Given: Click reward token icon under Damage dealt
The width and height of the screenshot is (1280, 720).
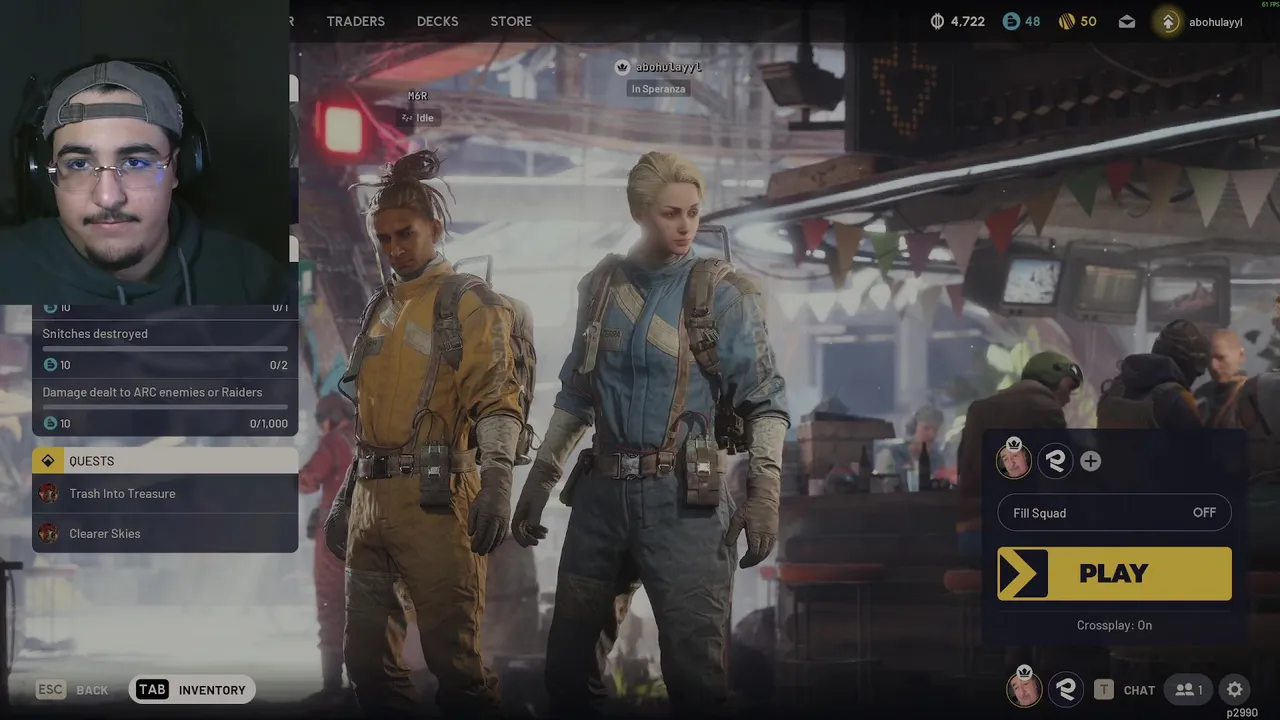Looking at the screenshot, I should [50, 424].
